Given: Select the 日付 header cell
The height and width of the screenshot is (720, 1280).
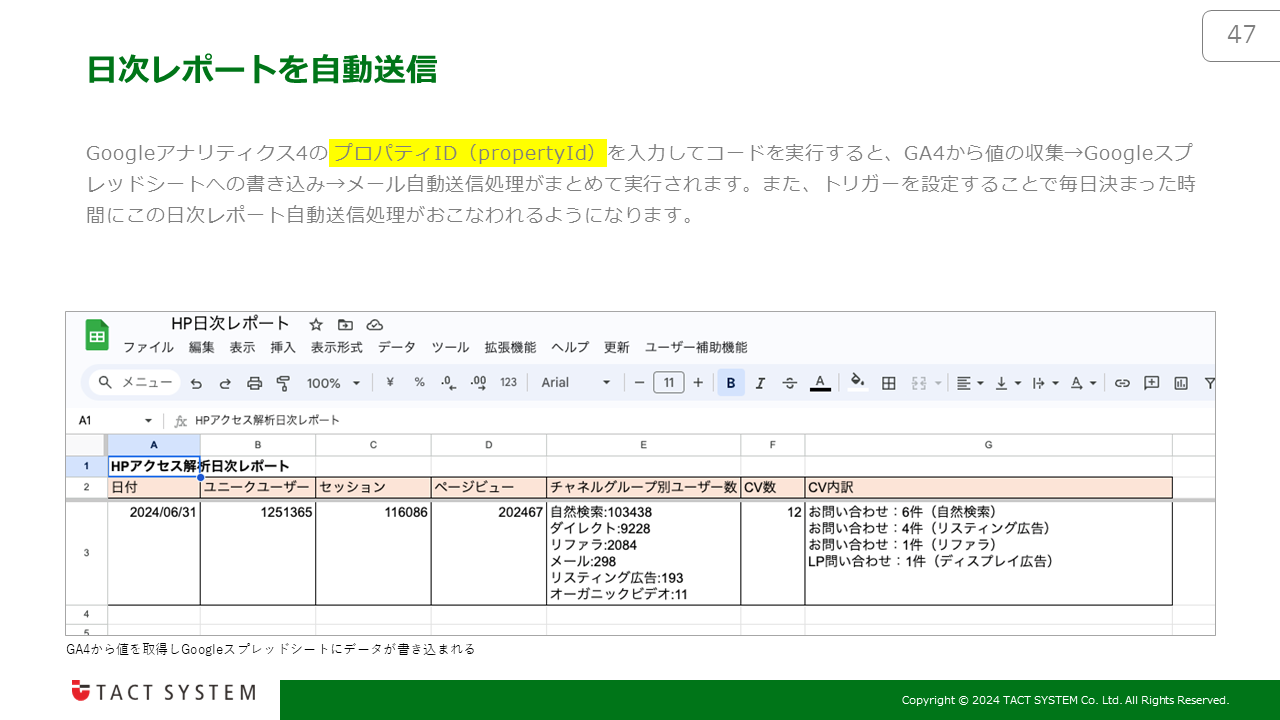Looking at the screenshot, I should coord(154,488).
